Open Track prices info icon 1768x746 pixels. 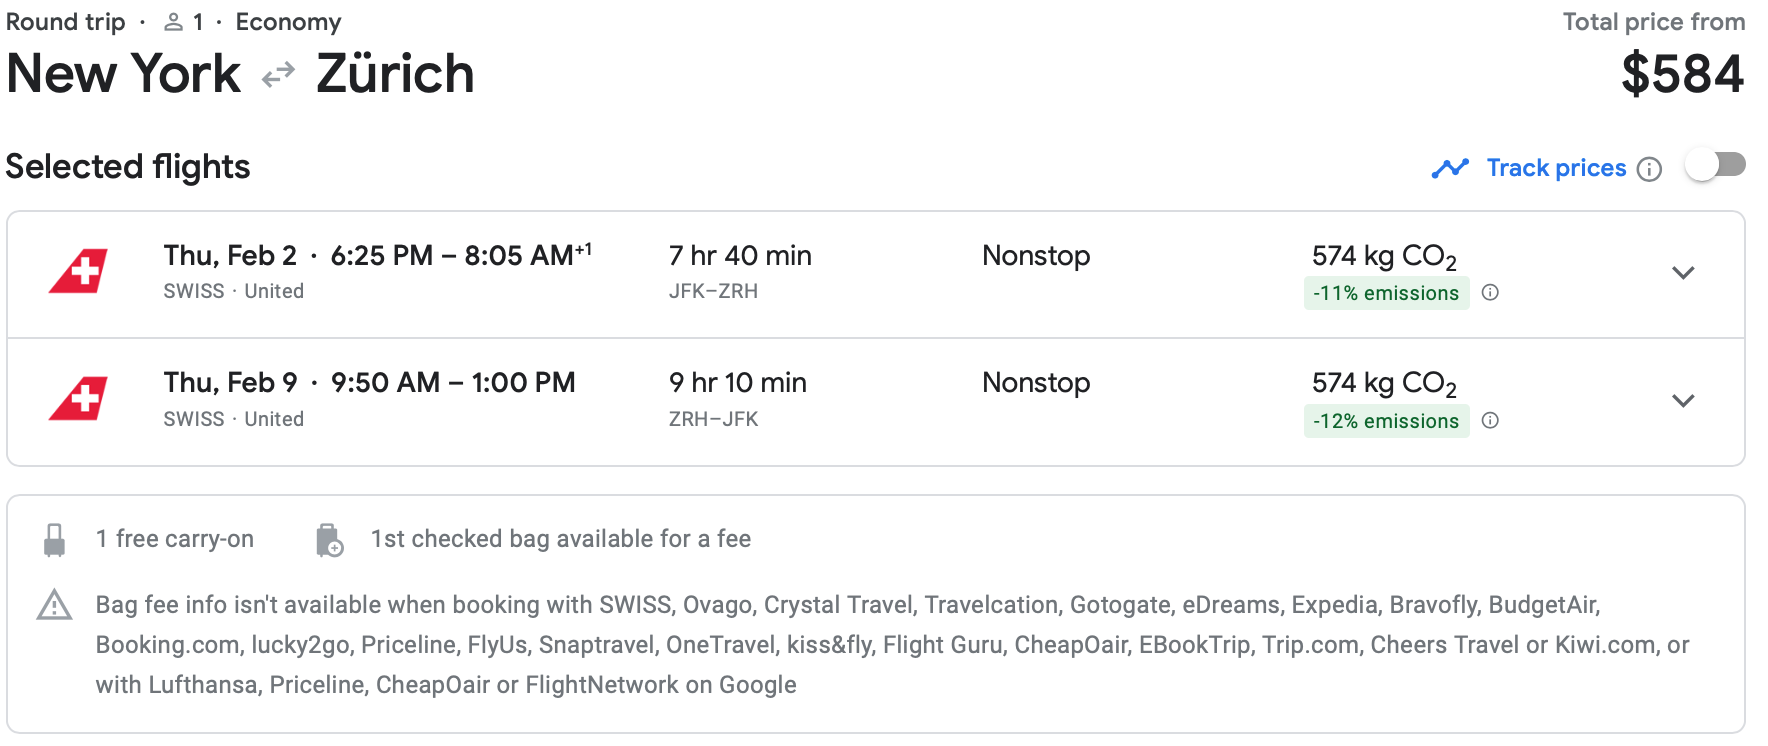click(x=1649, y=169)
